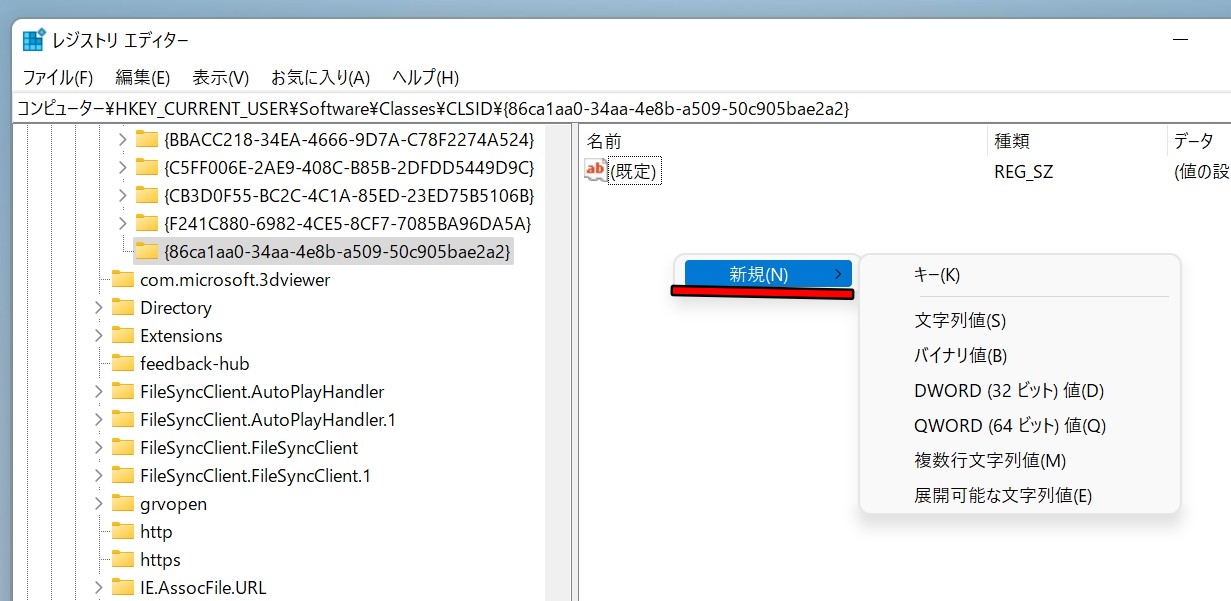Click the folder icon for com.microsoft.3dviewer
The width and height of the screenshot is (1231, 601).
click(x=123, y=280)
